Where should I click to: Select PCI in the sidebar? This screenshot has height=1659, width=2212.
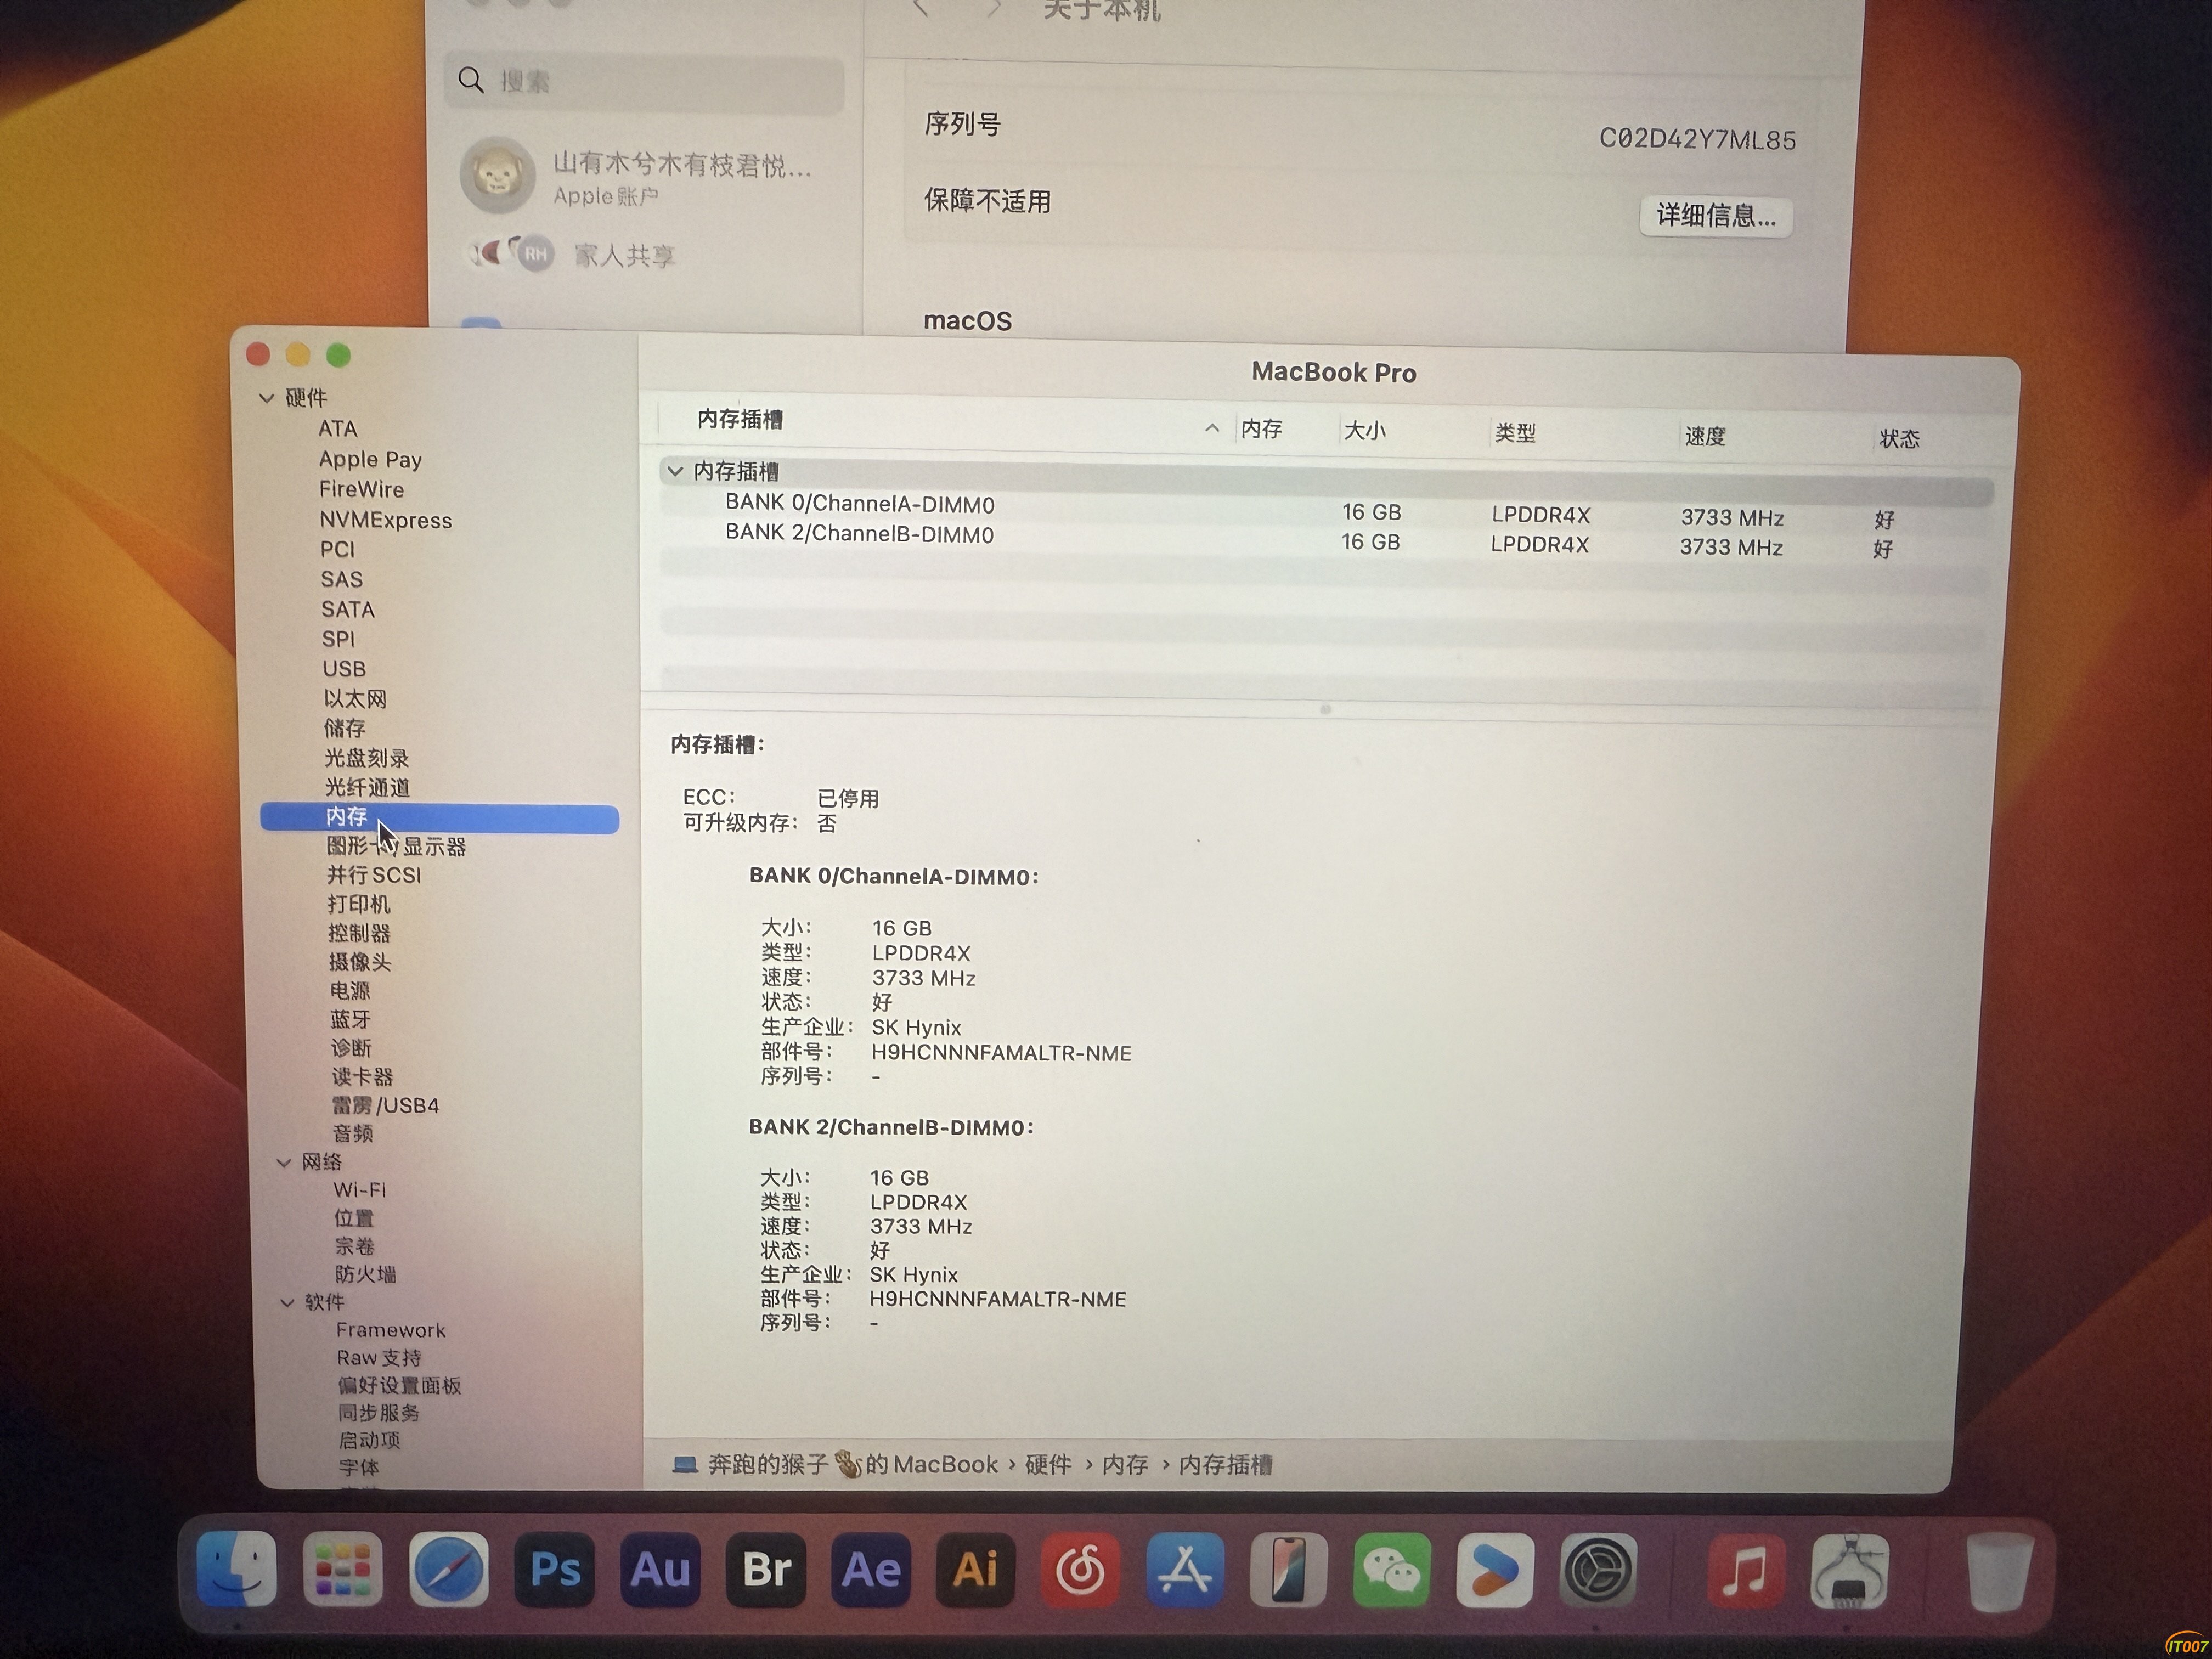[337, 549]
